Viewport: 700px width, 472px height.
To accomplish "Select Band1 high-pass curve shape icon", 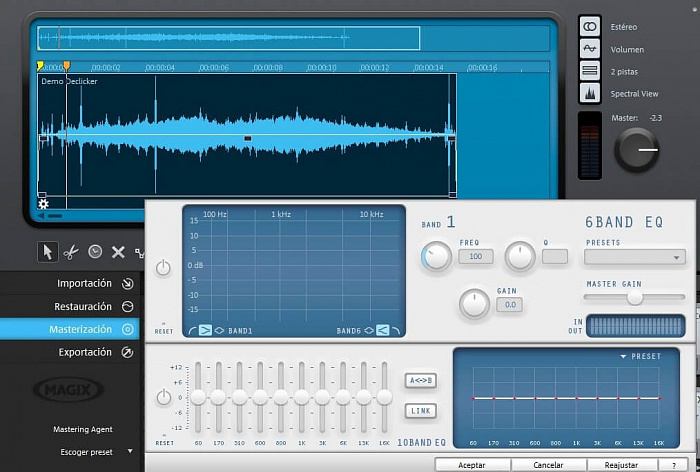I will (192, 331).
